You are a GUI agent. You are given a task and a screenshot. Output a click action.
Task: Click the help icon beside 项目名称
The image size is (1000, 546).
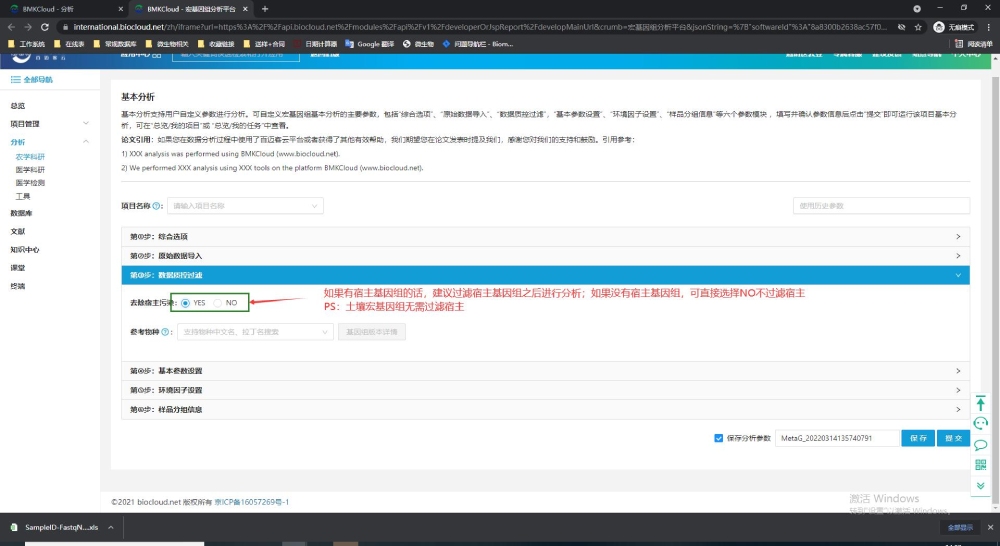pos(157,206)
